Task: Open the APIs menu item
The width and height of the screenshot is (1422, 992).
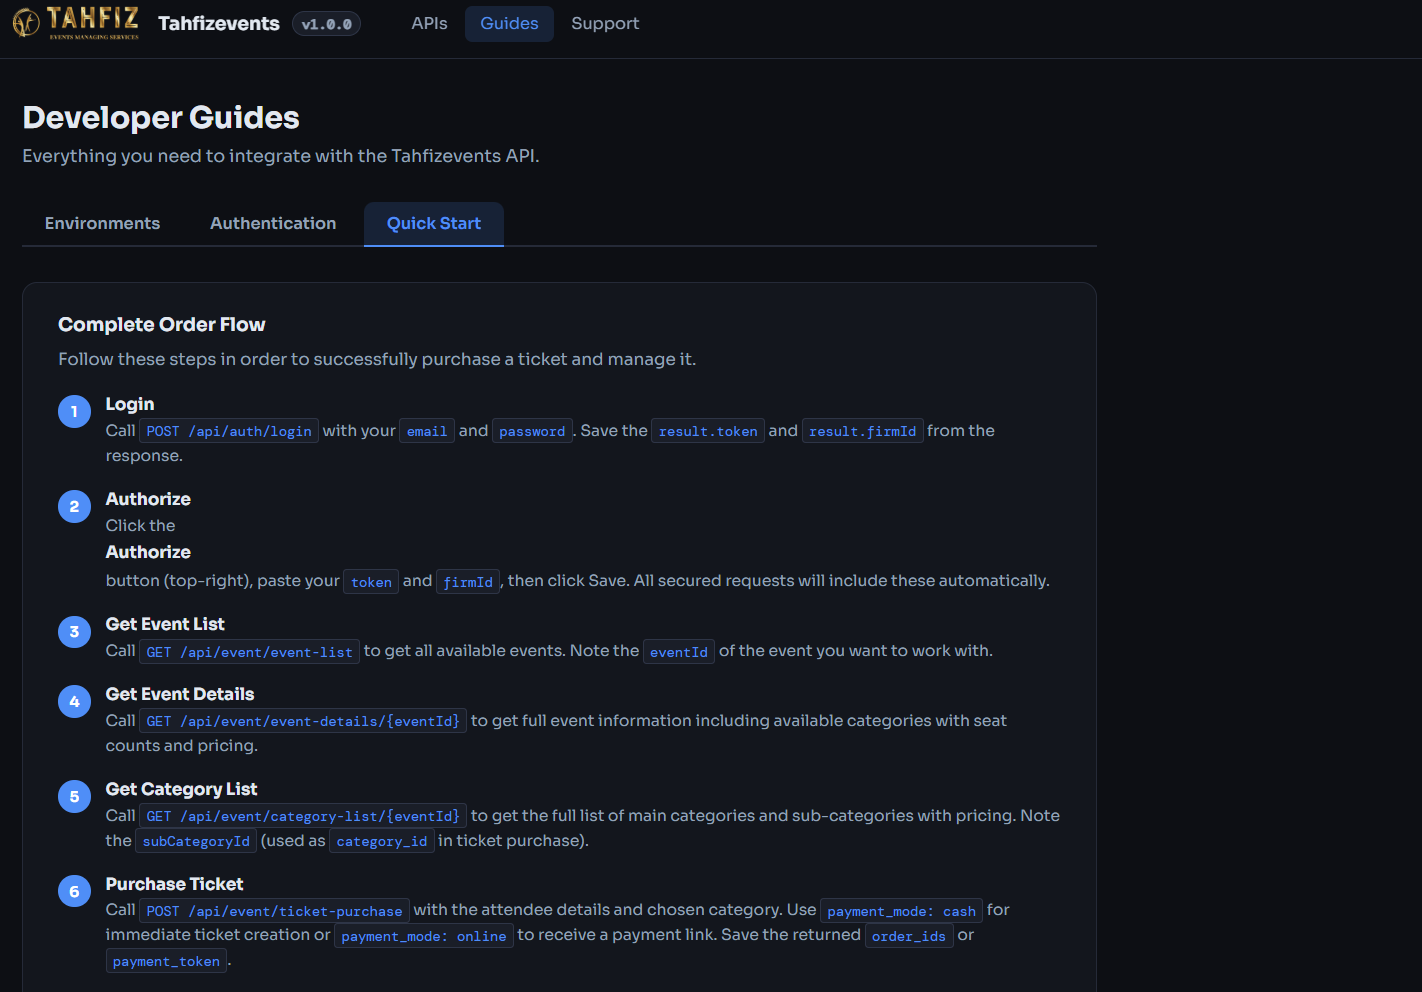Action: (429, 23)
